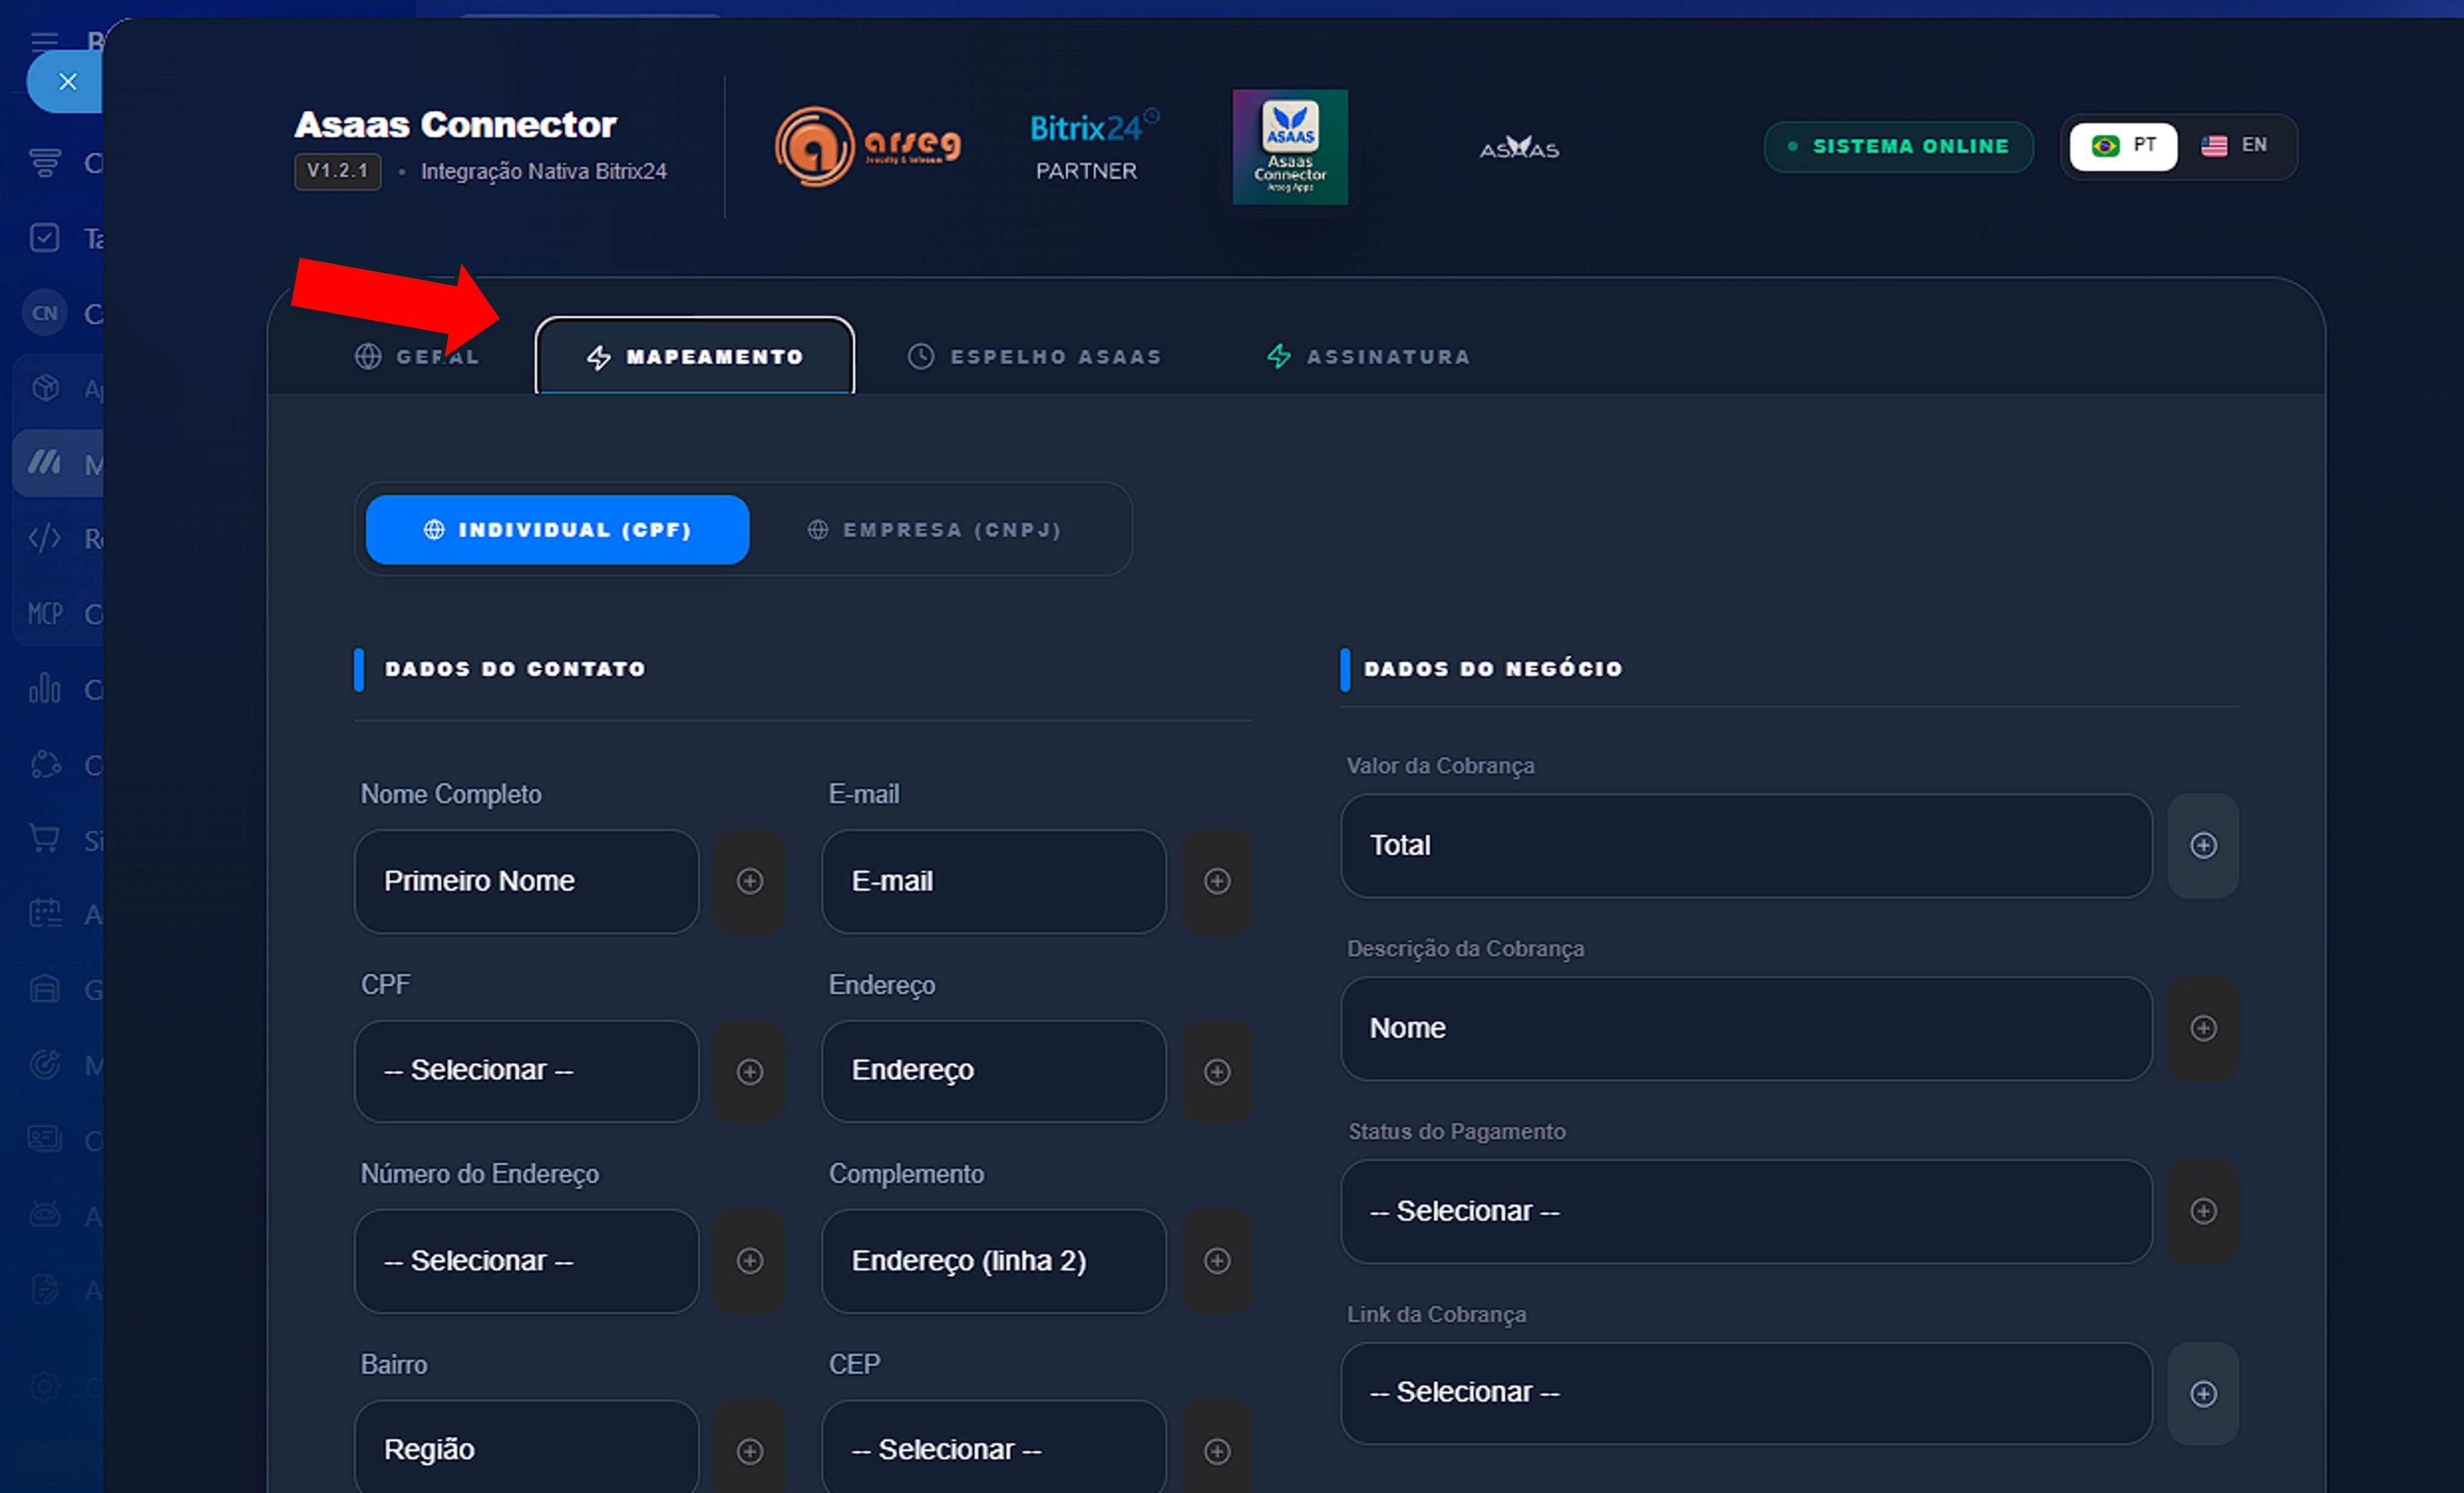Click the plus icon next to Nome Completo
The width and height of the screenshot is (2464, 1493).
(x=750, y=881)
